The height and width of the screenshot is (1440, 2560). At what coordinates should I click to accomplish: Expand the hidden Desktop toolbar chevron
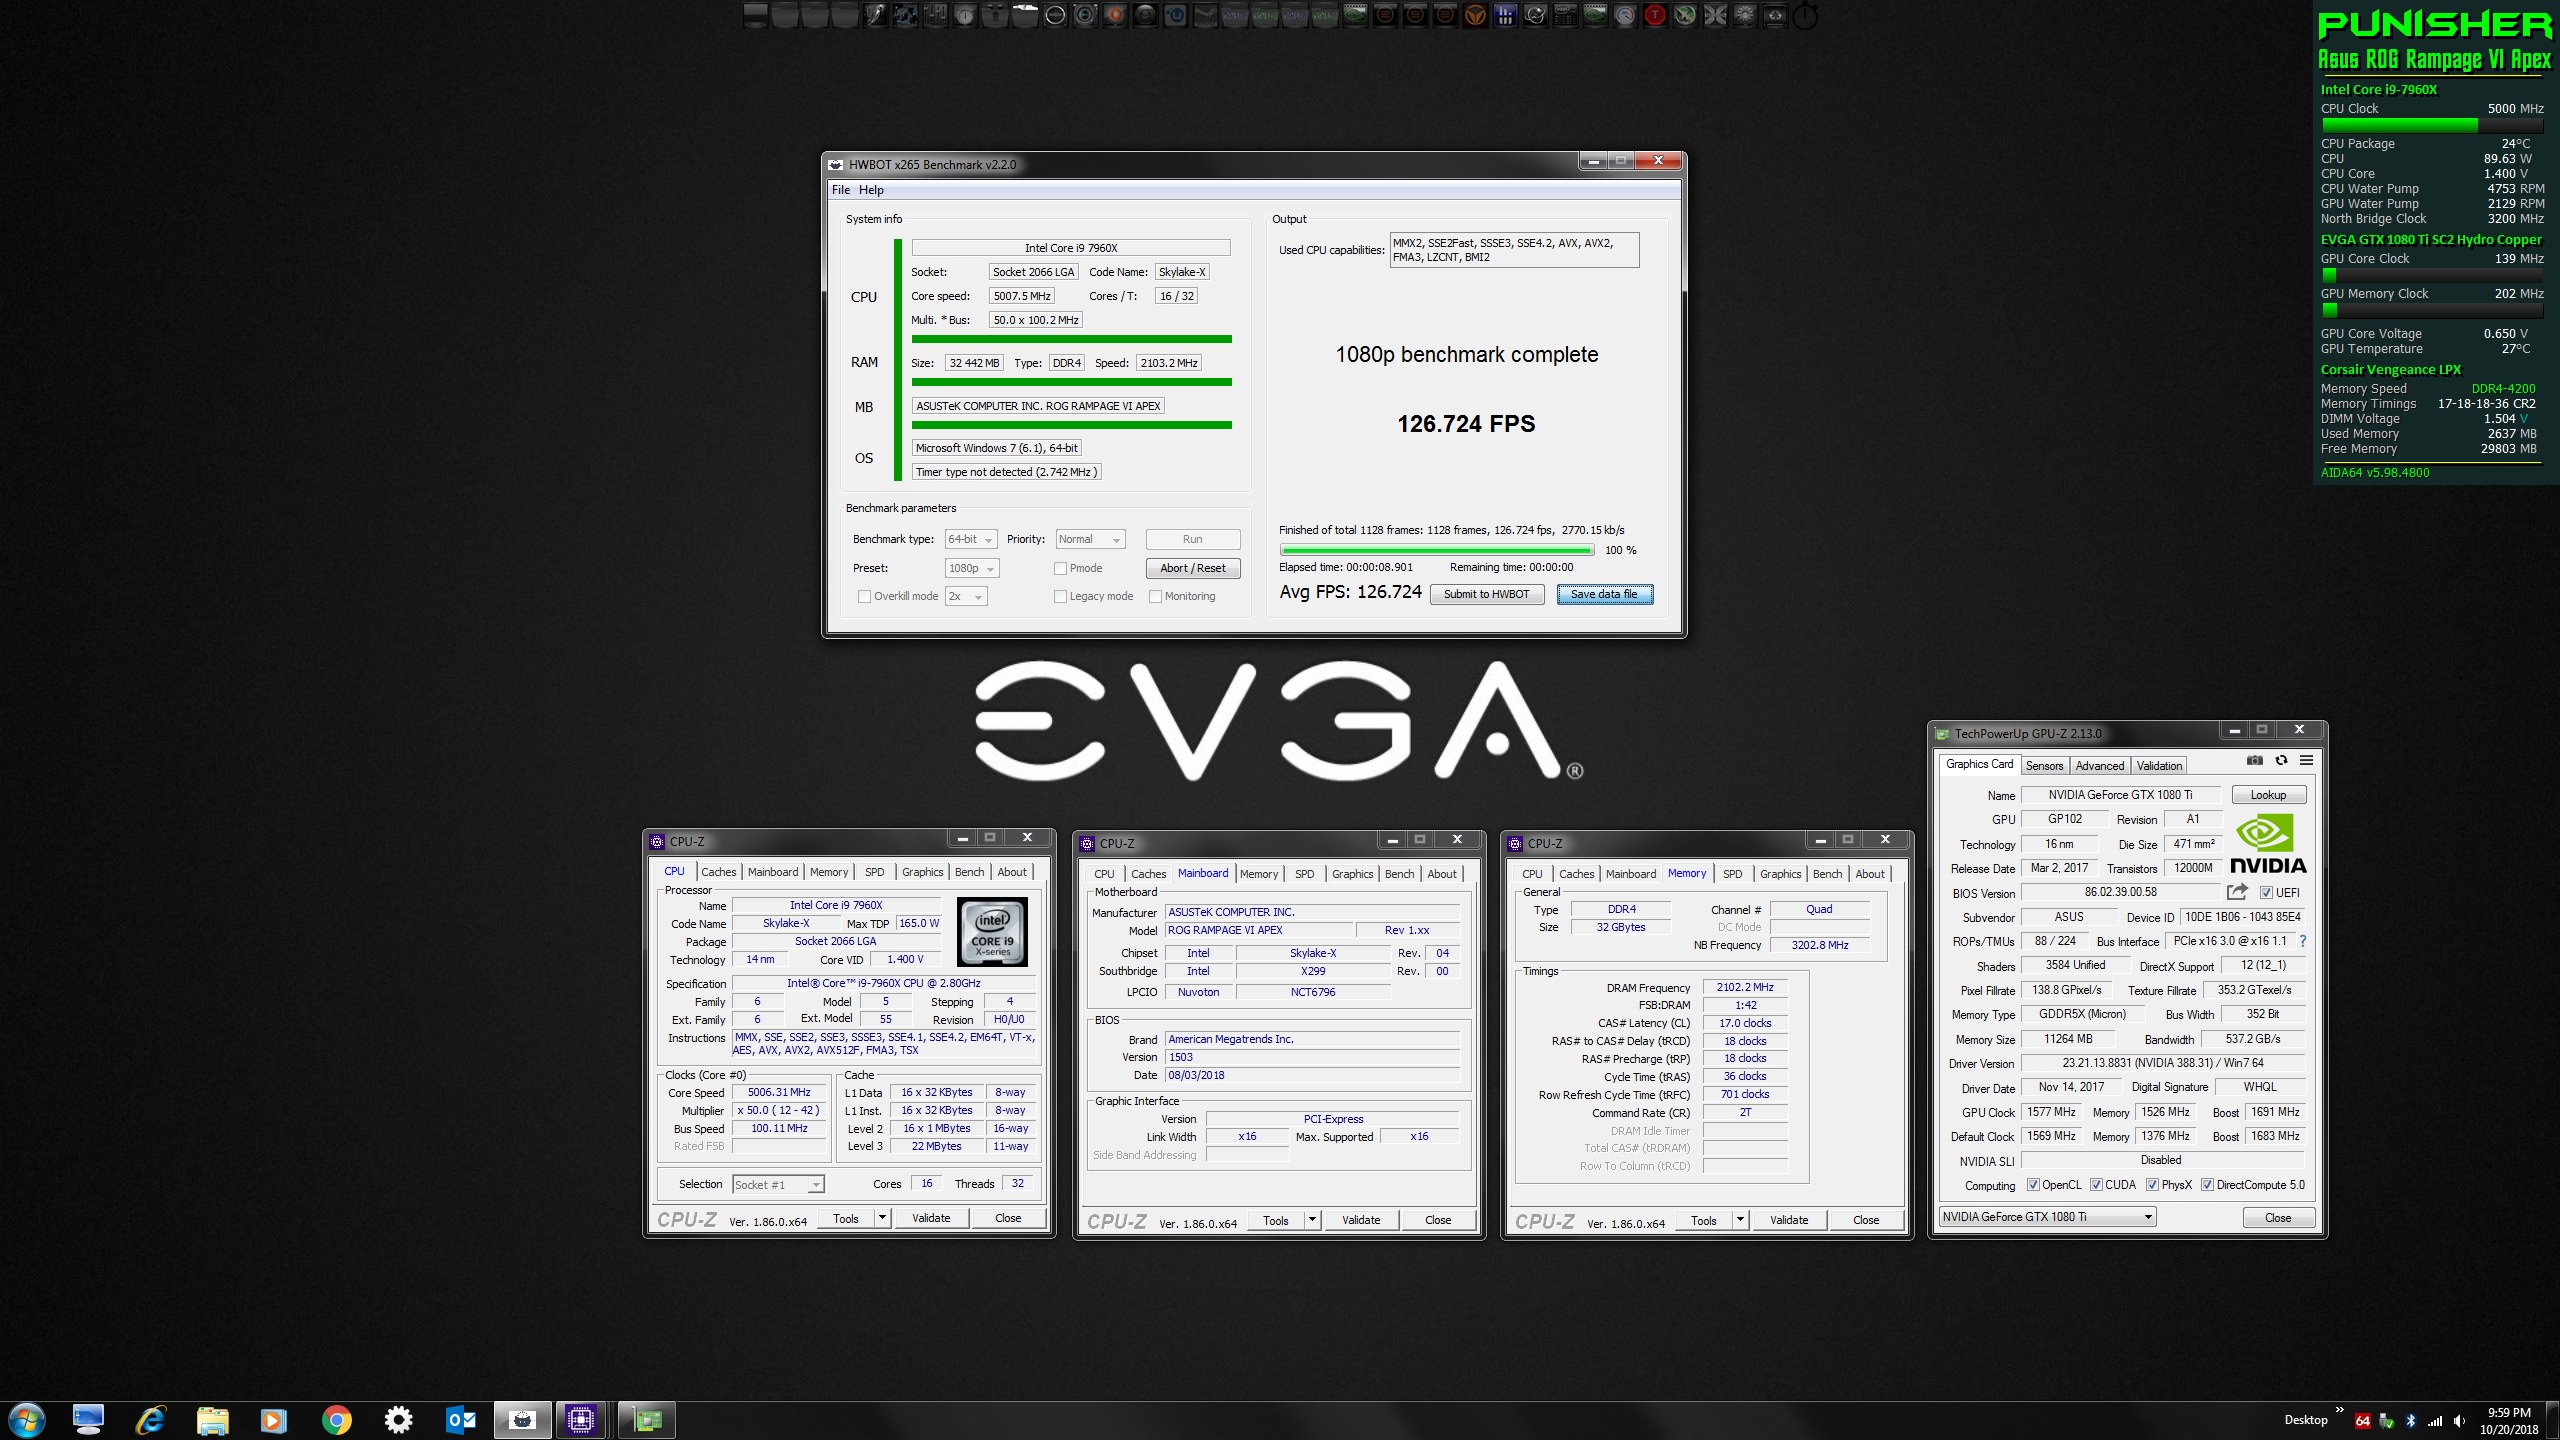[x=2339, y=1411]
